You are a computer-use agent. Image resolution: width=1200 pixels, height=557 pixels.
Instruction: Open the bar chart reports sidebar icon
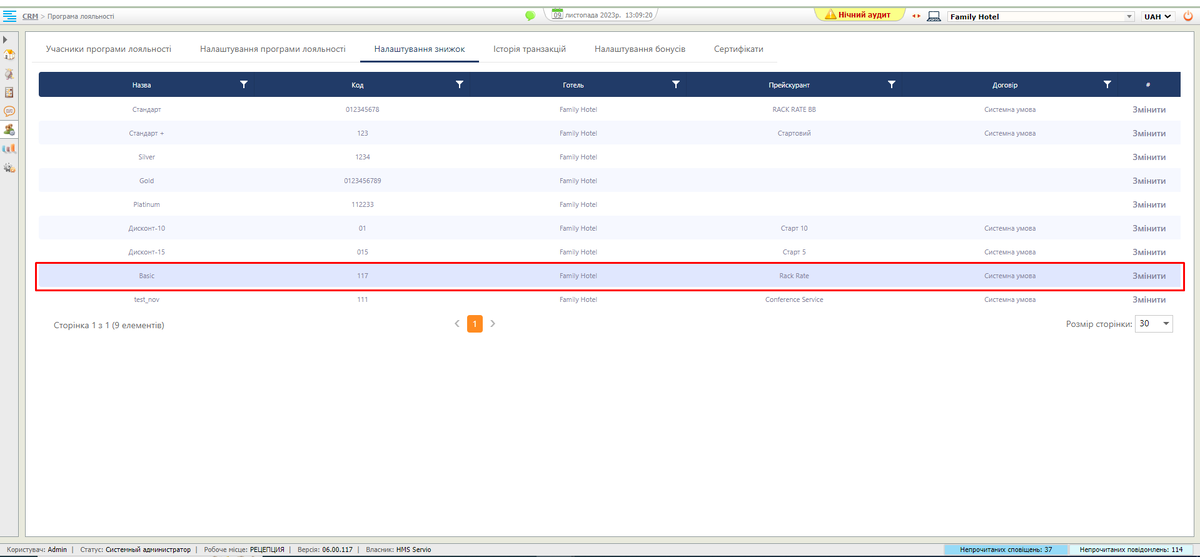[10, 148]
